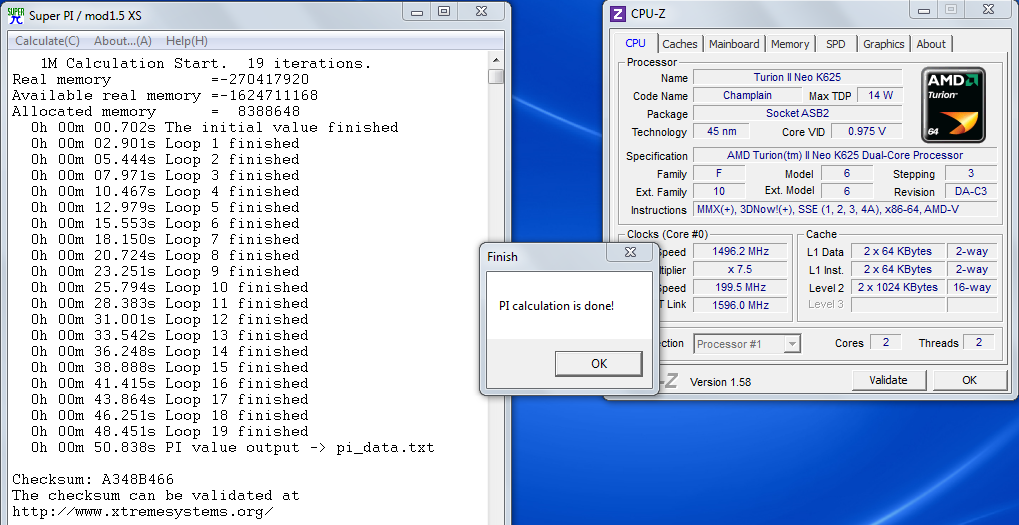Click the Stepping value 3
This screenshot has width=1019, height=525.
click(x=971, y=173)
